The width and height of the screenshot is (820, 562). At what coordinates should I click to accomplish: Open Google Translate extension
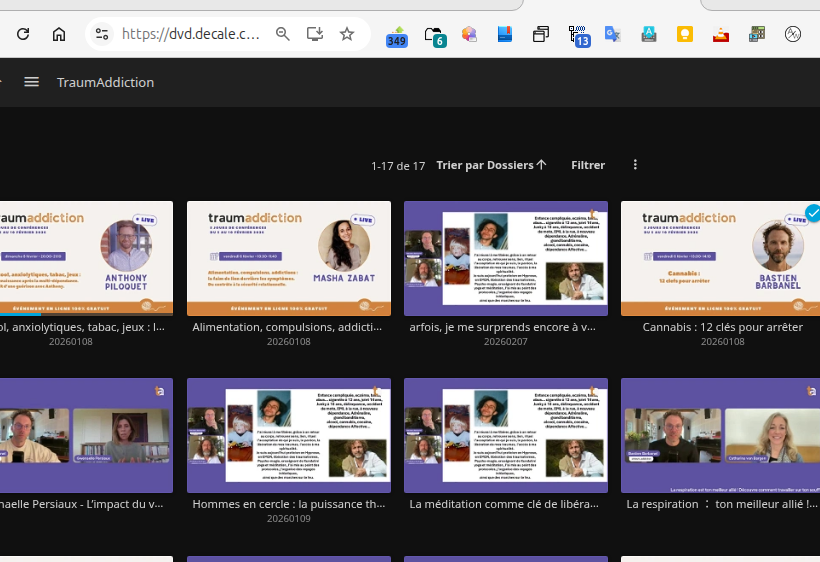tap(613, 35)
